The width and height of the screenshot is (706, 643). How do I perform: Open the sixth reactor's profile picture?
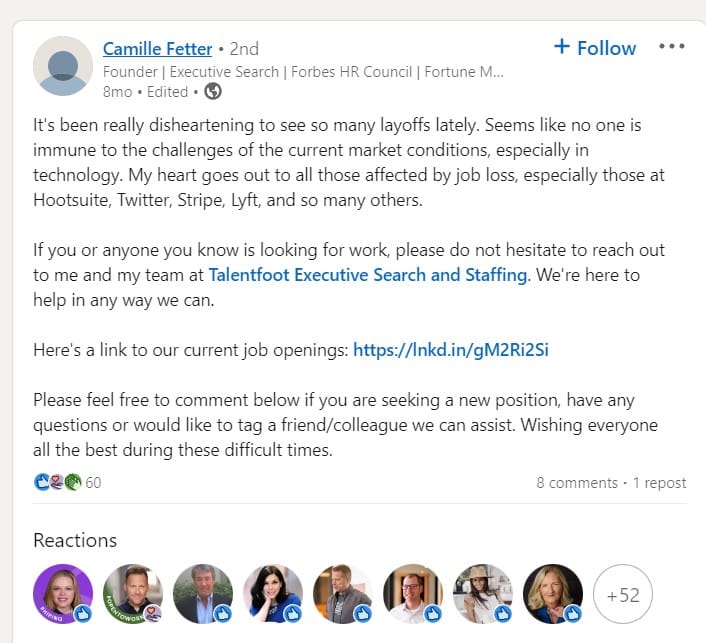click(413, 594)
